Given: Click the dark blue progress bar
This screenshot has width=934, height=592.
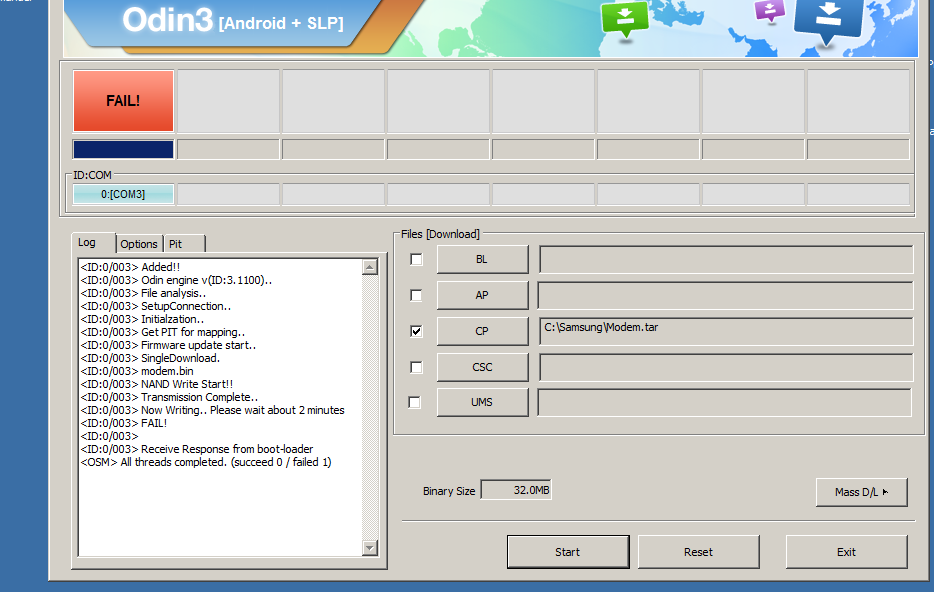Looking at the screenshot, I should click(123, 149).
